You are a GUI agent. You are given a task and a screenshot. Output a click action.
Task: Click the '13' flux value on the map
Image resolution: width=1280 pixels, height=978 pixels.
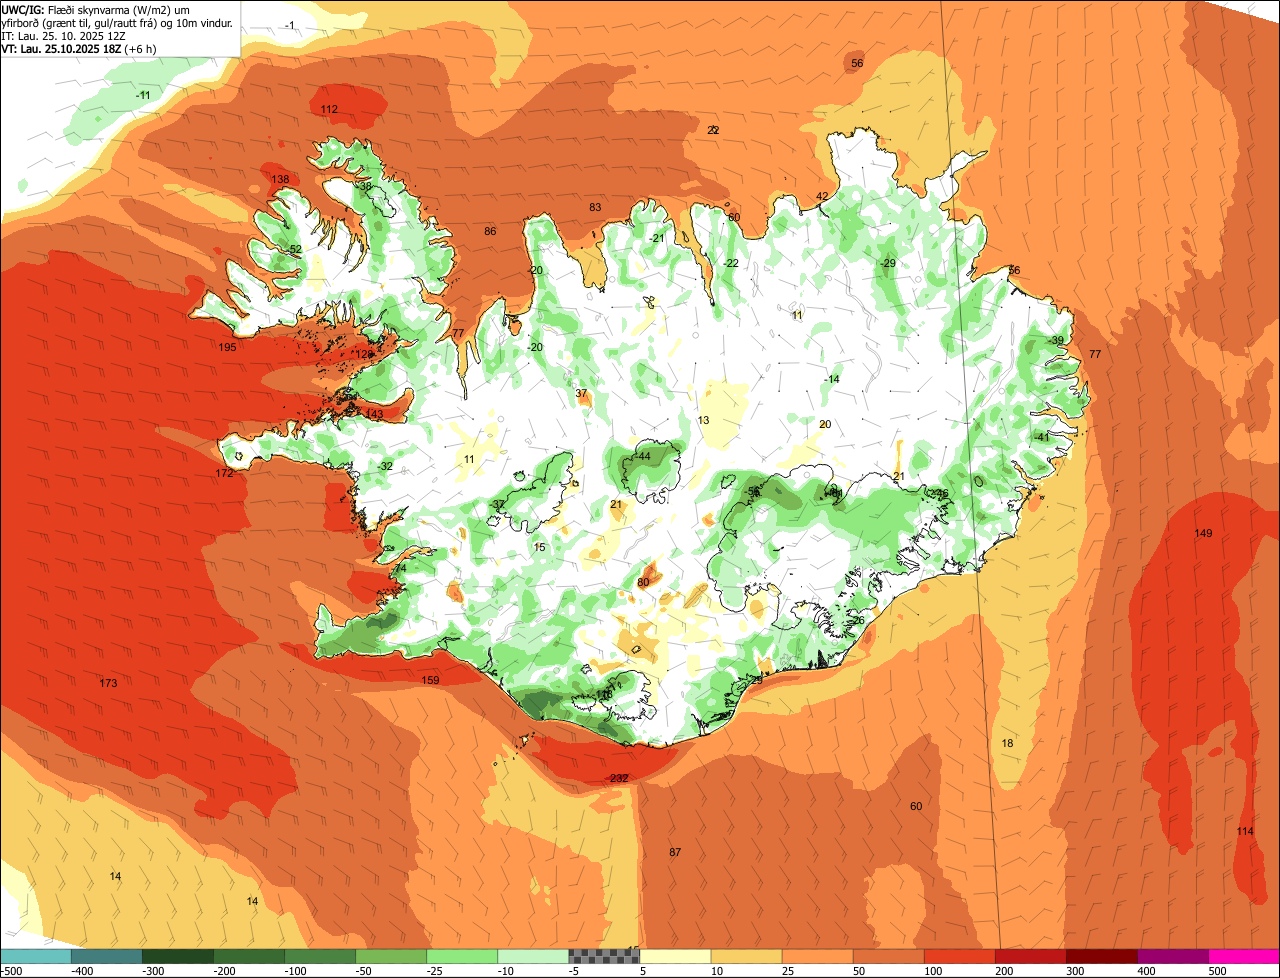click(x=704, y=420)
